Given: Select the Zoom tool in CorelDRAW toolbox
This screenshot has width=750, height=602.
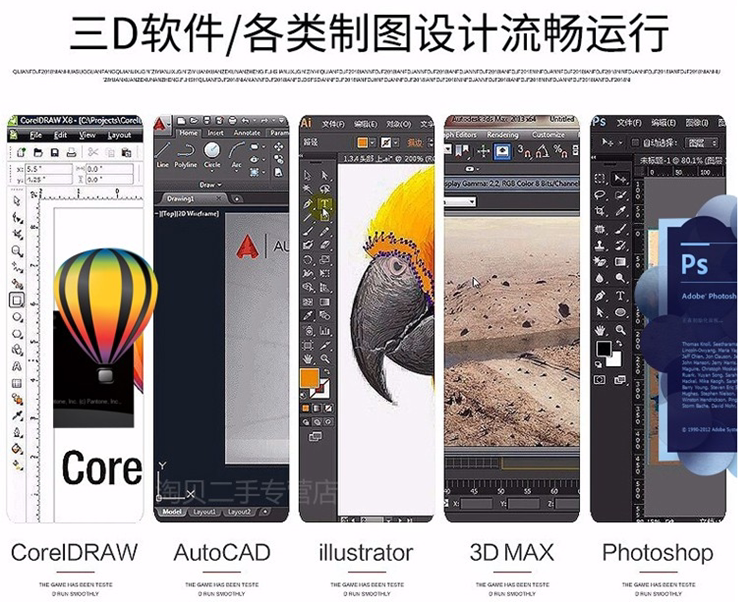Looking at the screenshot, I should point(17,251).
